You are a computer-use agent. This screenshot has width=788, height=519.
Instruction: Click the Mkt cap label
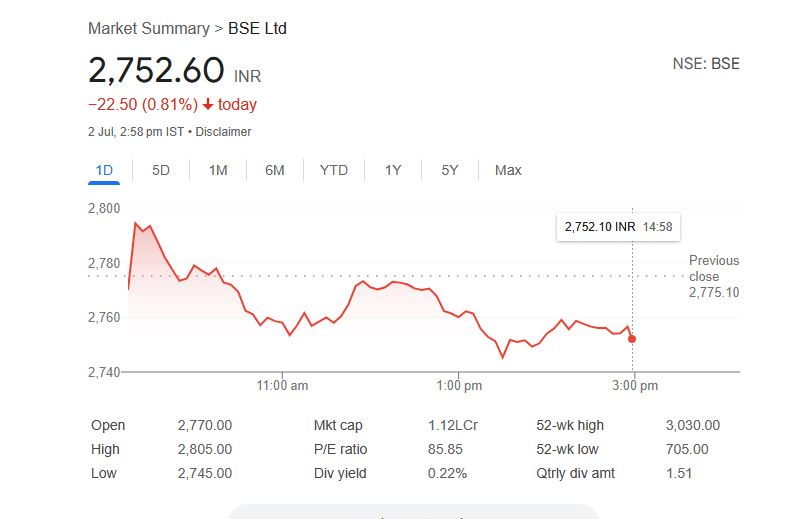pyautogui.click(x=339, y=425)
